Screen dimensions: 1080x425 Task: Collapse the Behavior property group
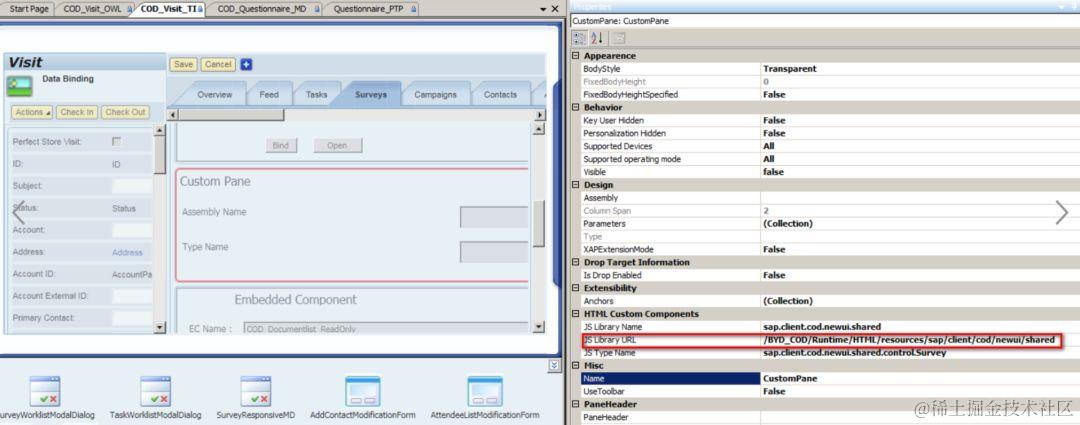[576, 107]
